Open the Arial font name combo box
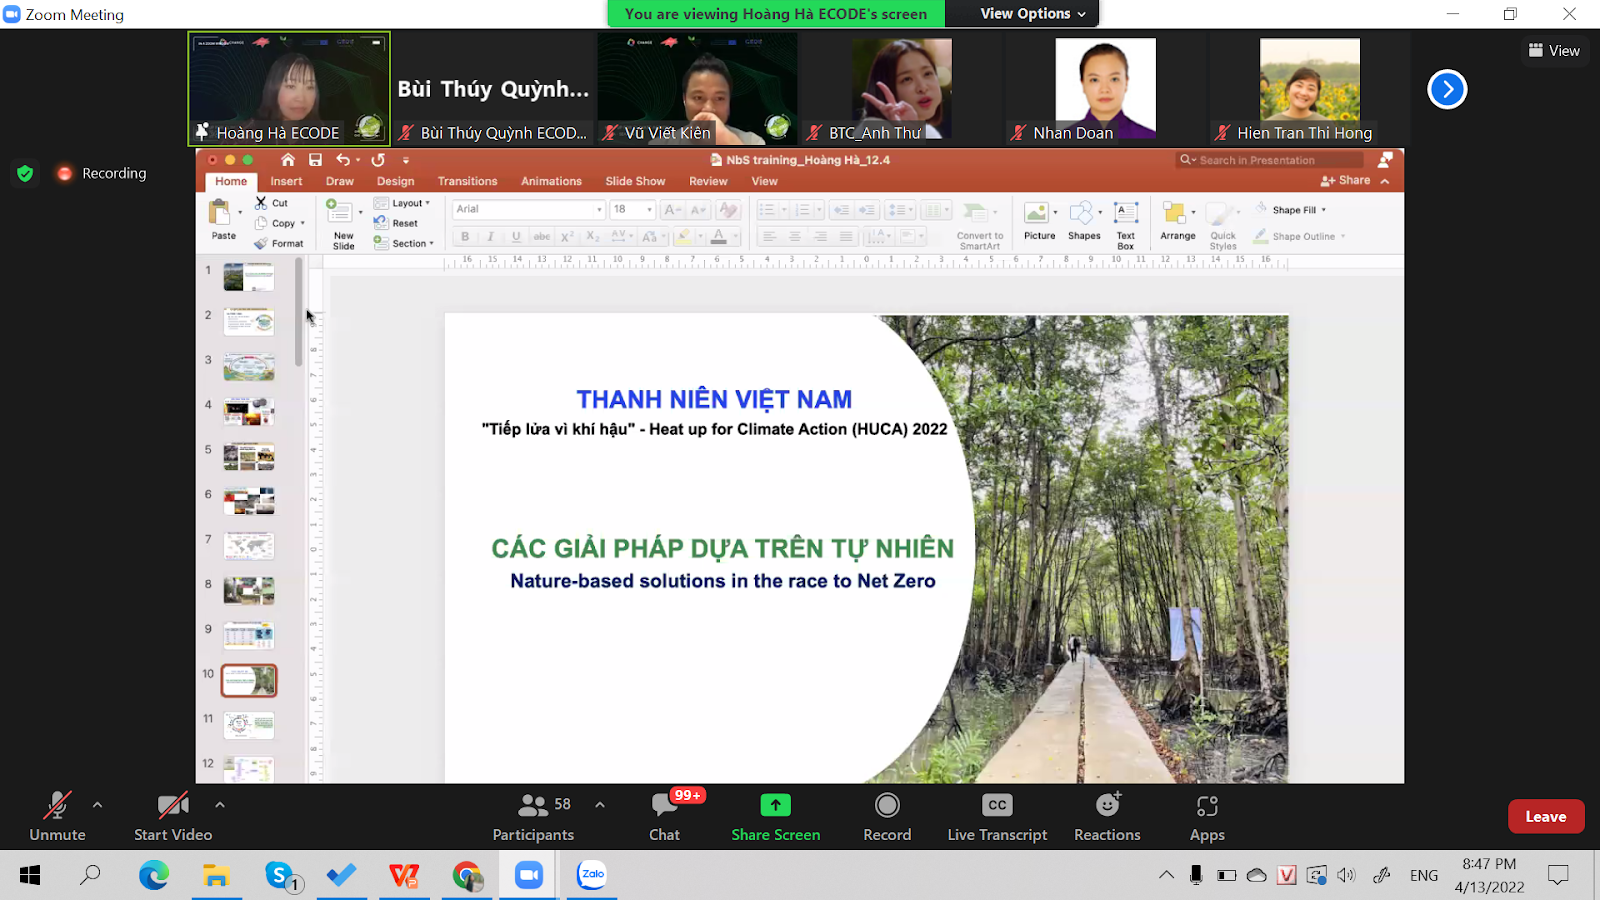1600x900 pixels. (x=529, y=209)
